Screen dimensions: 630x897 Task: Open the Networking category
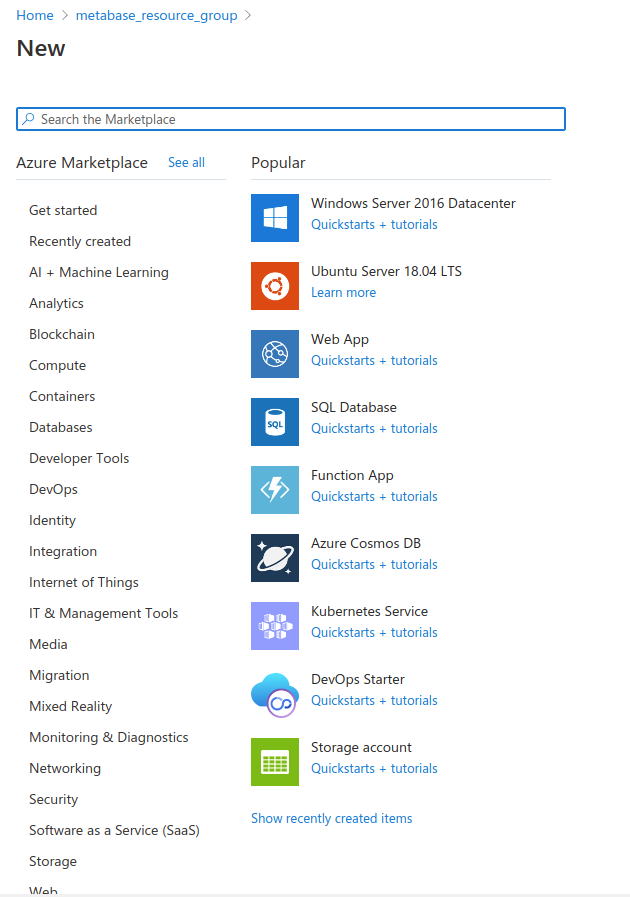click(65, 768)
